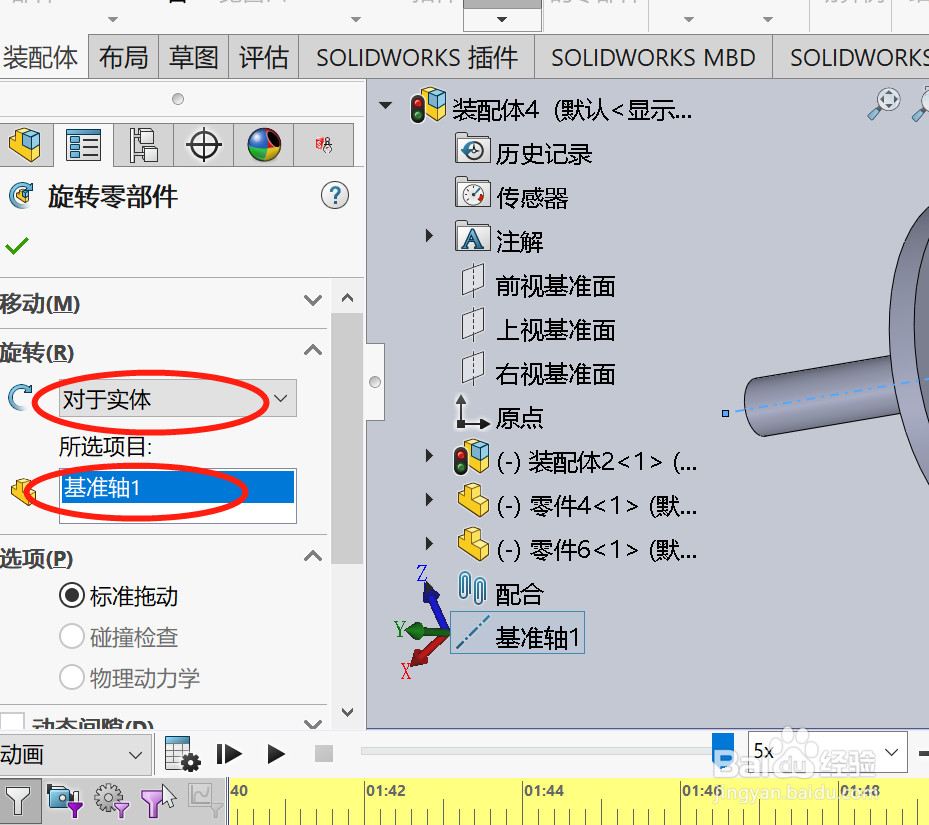This screenshot has height=825, width=929.
Task: Open the 5x playback speed dropdown
Action: [828, 752]
